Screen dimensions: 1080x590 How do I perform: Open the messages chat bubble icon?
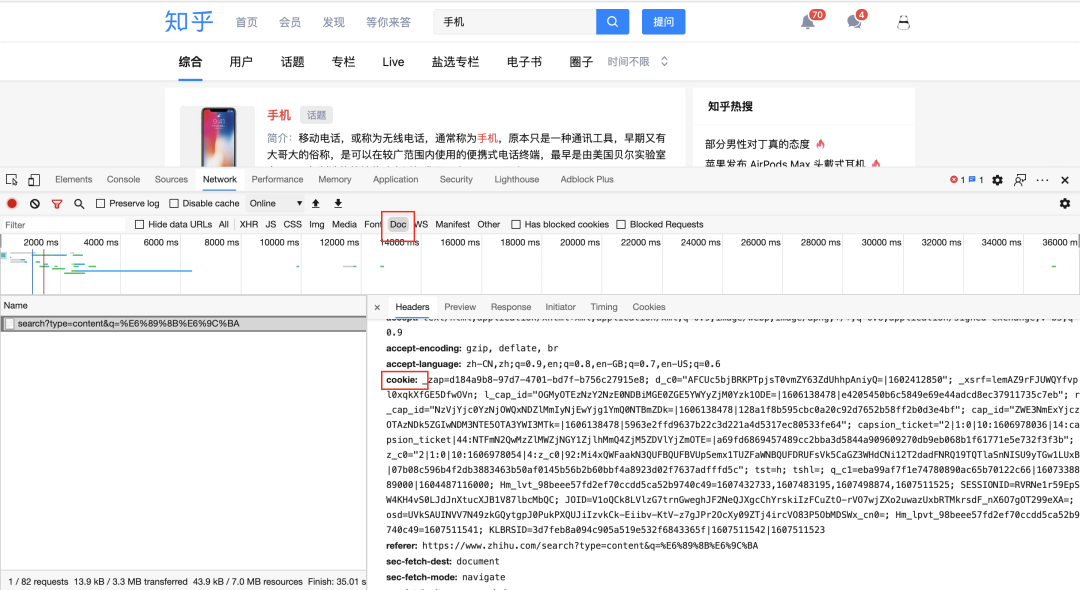click(x=854, y=22)
